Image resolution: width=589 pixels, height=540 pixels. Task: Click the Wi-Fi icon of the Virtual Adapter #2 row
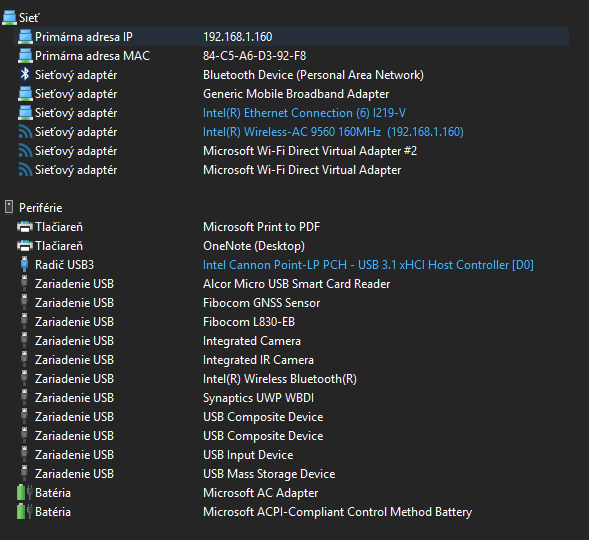click(25, 151)
